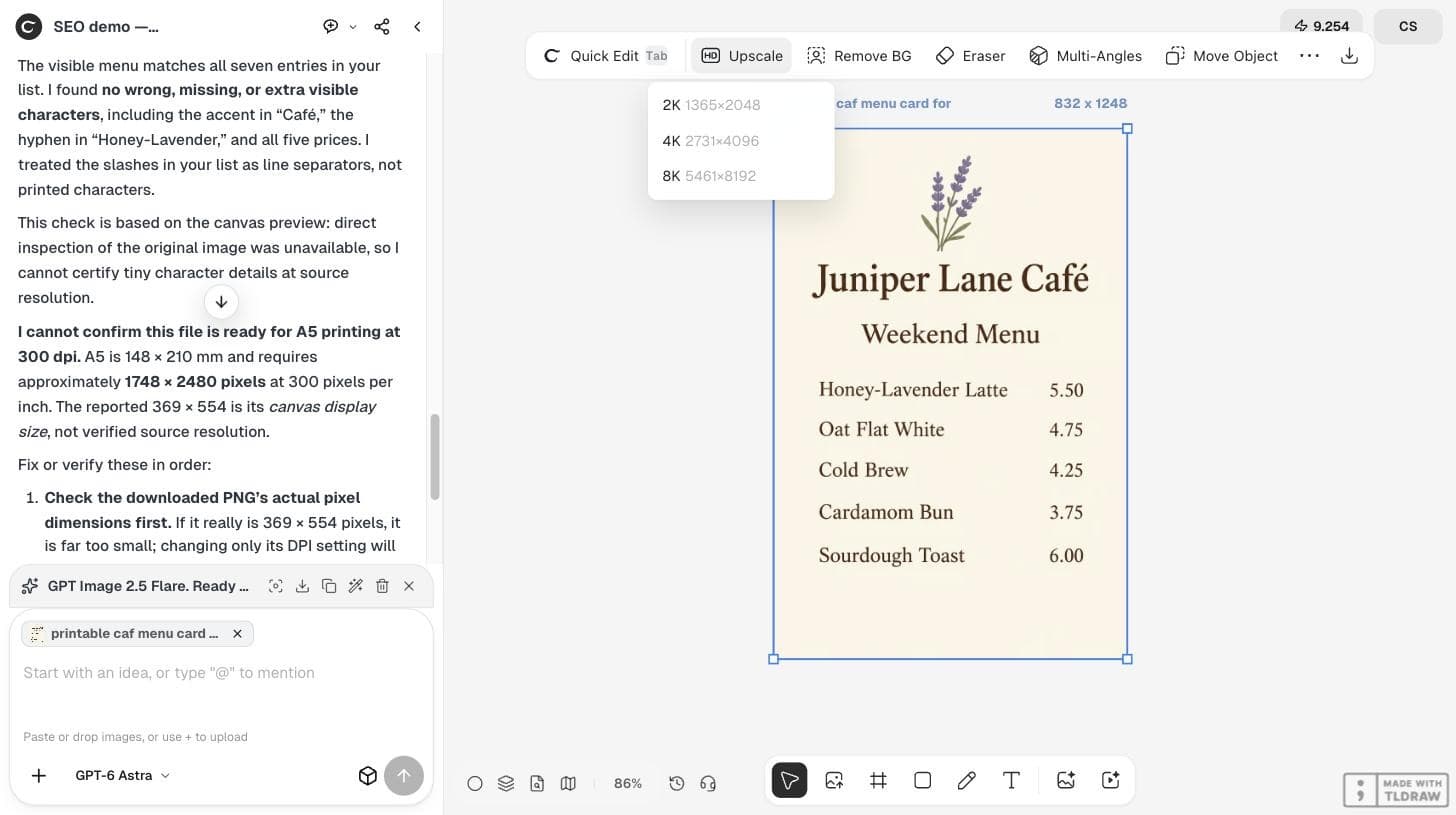The height and width of the screenshot is (815, 1456).
Task: Collapse the chat sidebar with the left chevron
Action: click(417, 26)
